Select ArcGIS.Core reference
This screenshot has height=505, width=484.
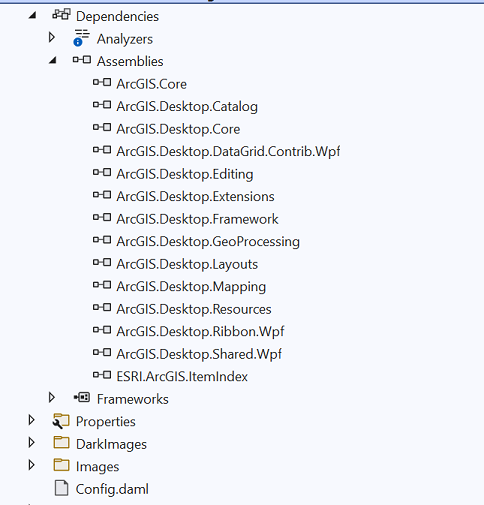(151, 84)
